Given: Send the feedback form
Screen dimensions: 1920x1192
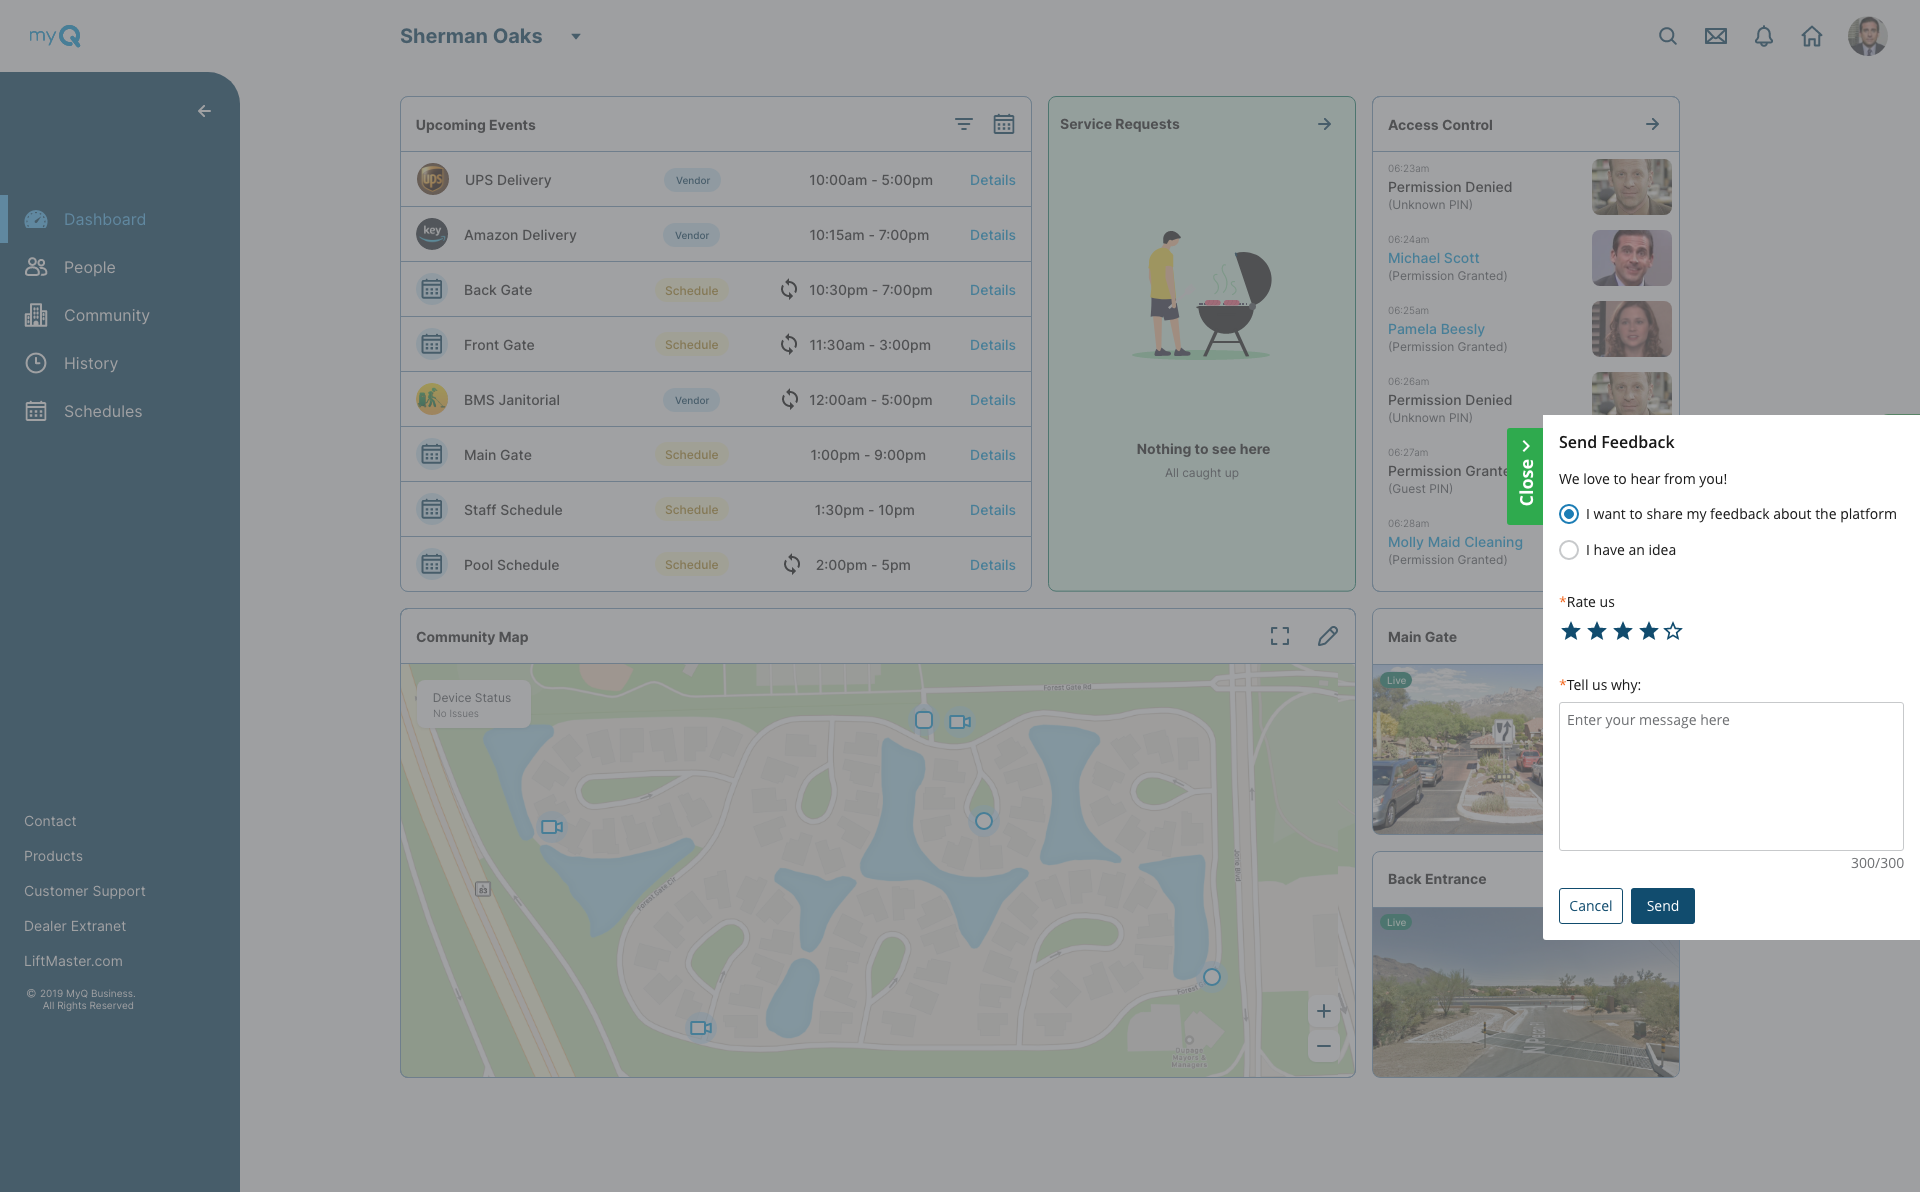Looking at the screenshot, I should point(1662,906).
